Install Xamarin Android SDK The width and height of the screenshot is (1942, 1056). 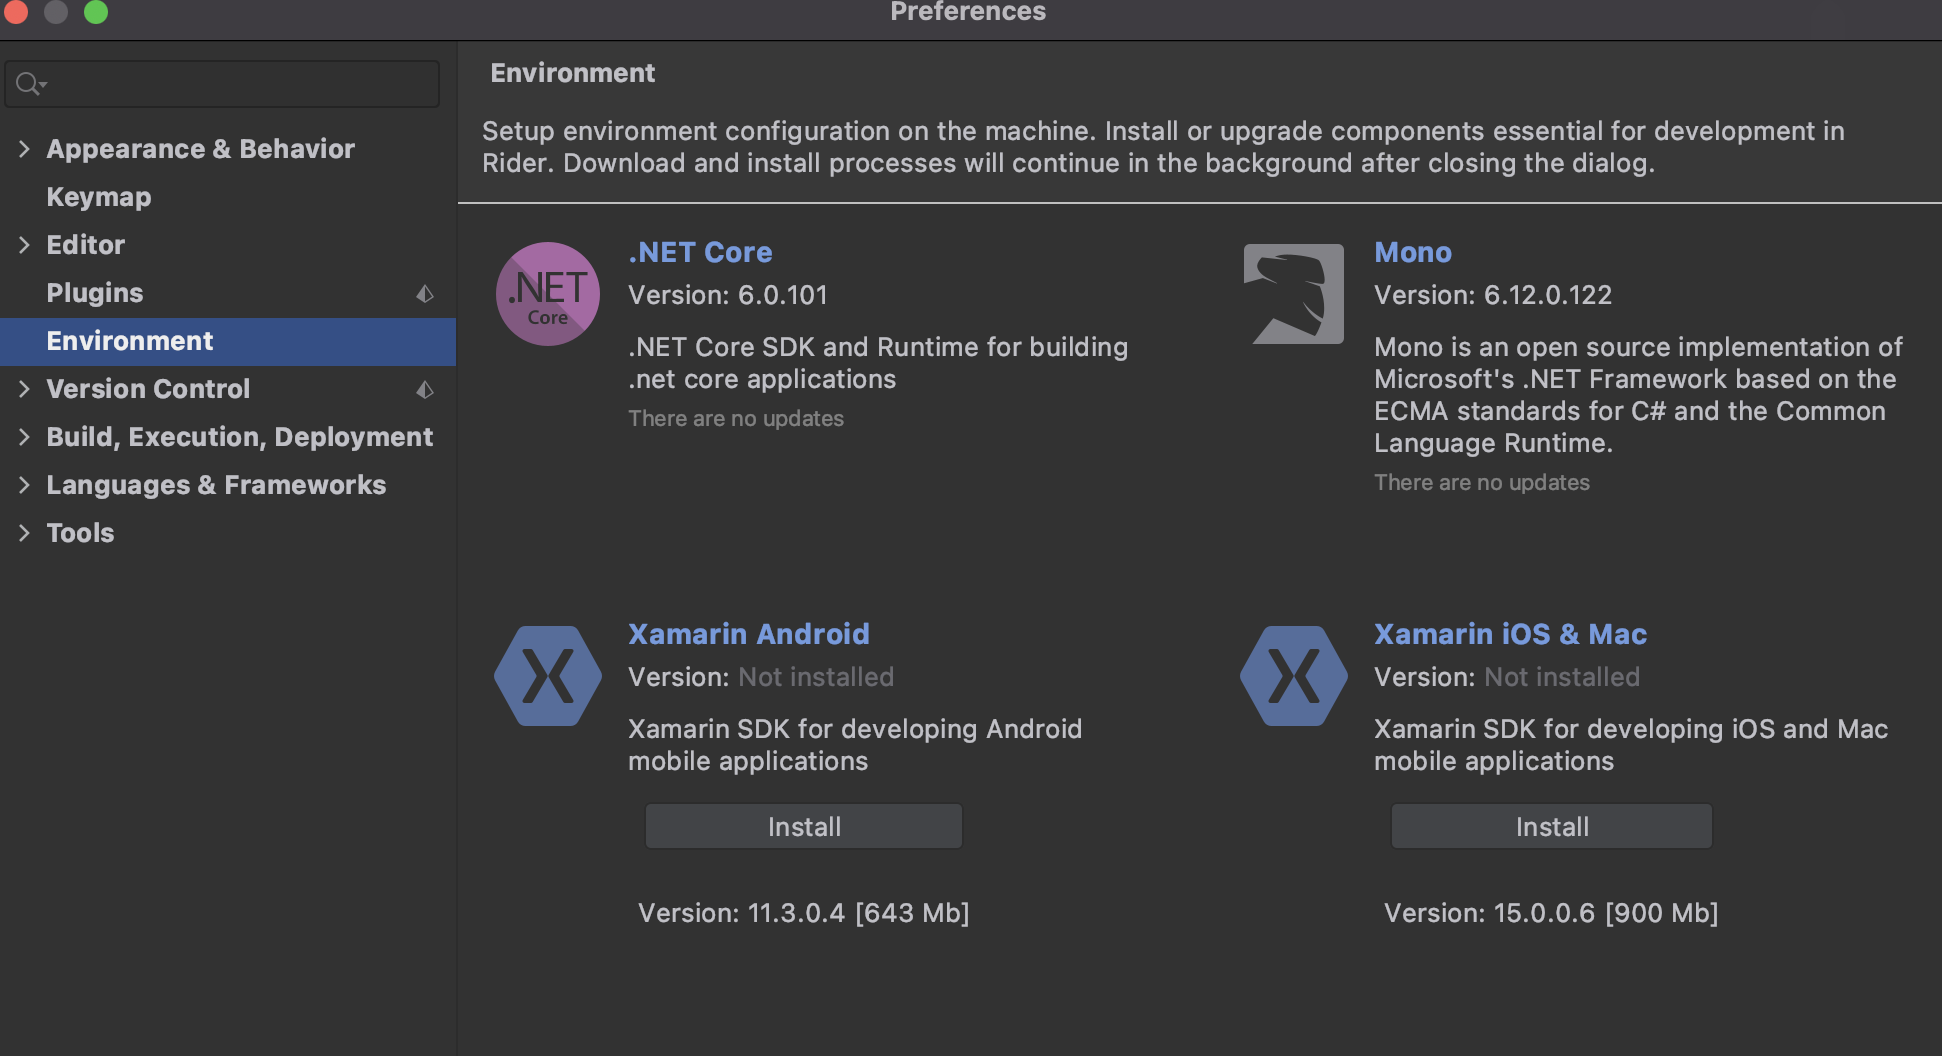[804, 827]
